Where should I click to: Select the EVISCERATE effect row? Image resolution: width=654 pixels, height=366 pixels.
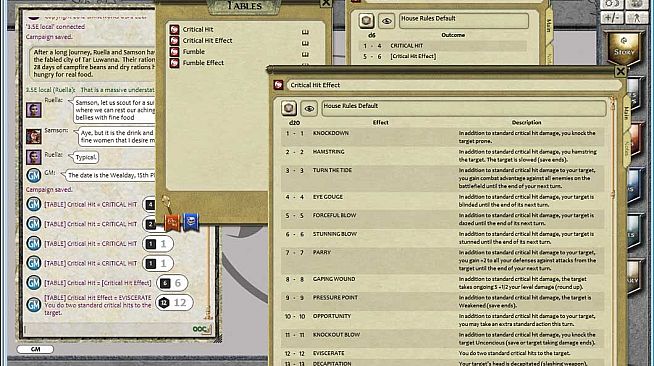pos(443,353)
